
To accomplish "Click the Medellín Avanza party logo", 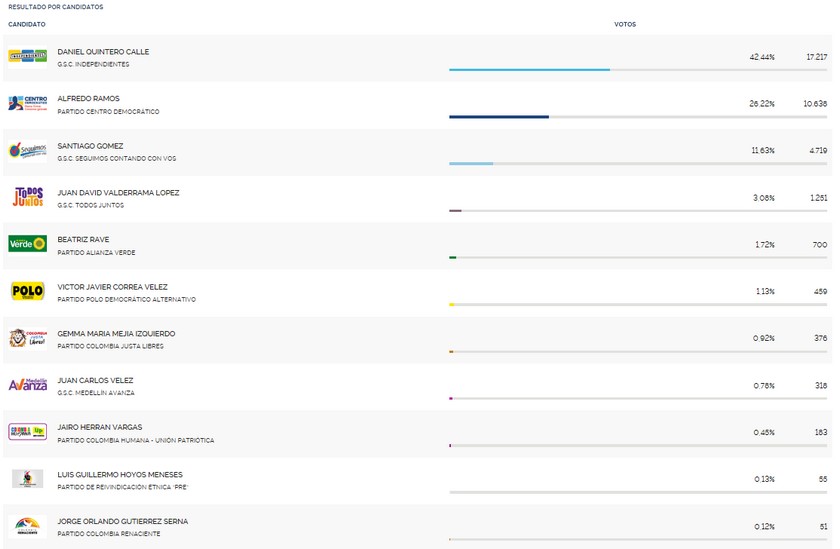I will pyautogui.click(x=27, y=385).
